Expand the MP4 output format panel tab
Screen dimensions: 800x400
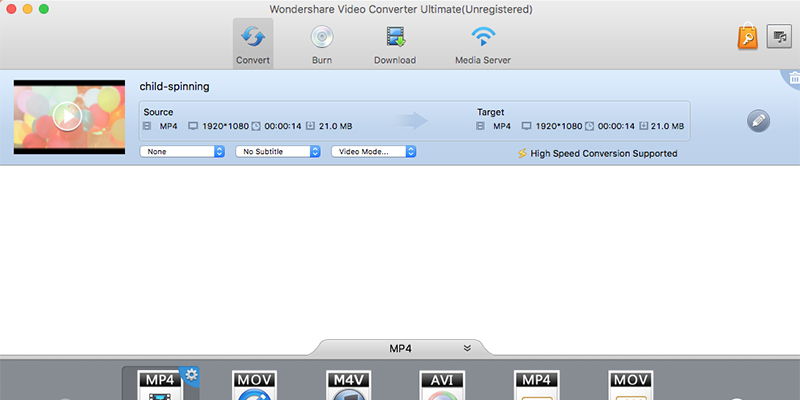(x=401, y=348)
